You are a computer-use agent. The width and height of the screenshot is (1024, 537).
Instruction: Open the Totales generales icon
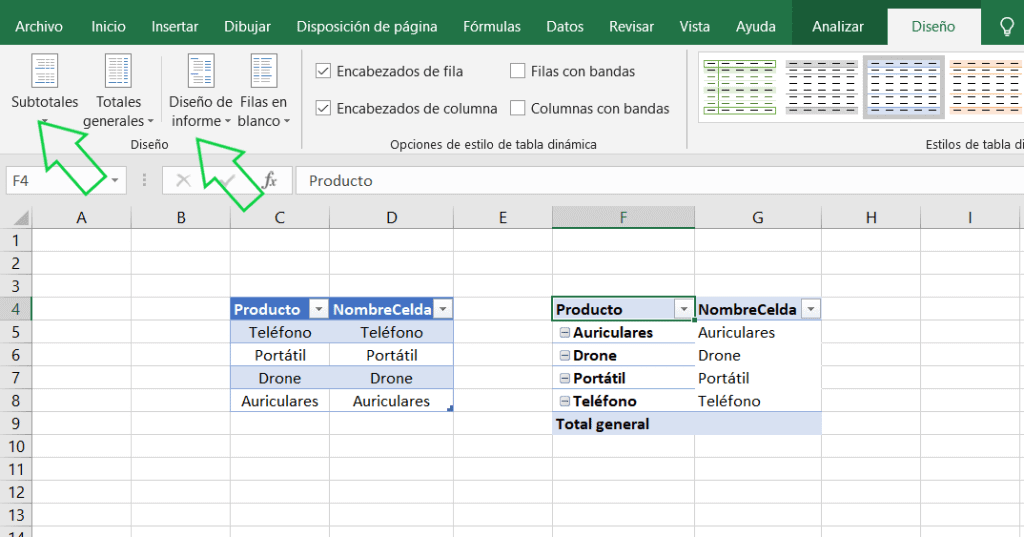(x=118, y=71)
